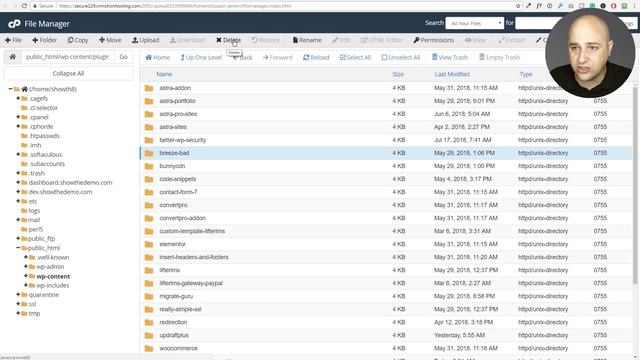The width and height of the screenshot is (640, 360).
Task: Create a new file with +File
Action: coord(13,40)
